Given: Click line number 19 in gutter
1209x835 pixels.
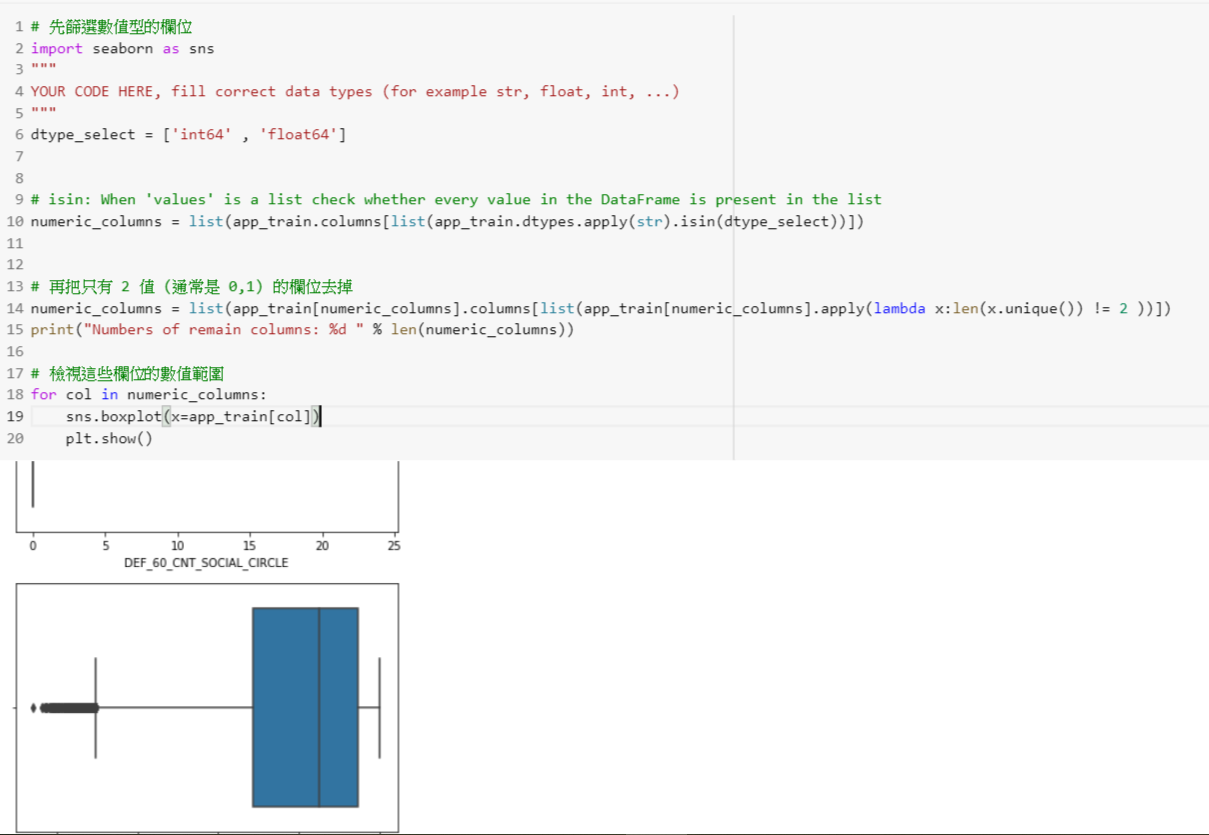Looking at the screenshot, I should click(x=15, y=416).
